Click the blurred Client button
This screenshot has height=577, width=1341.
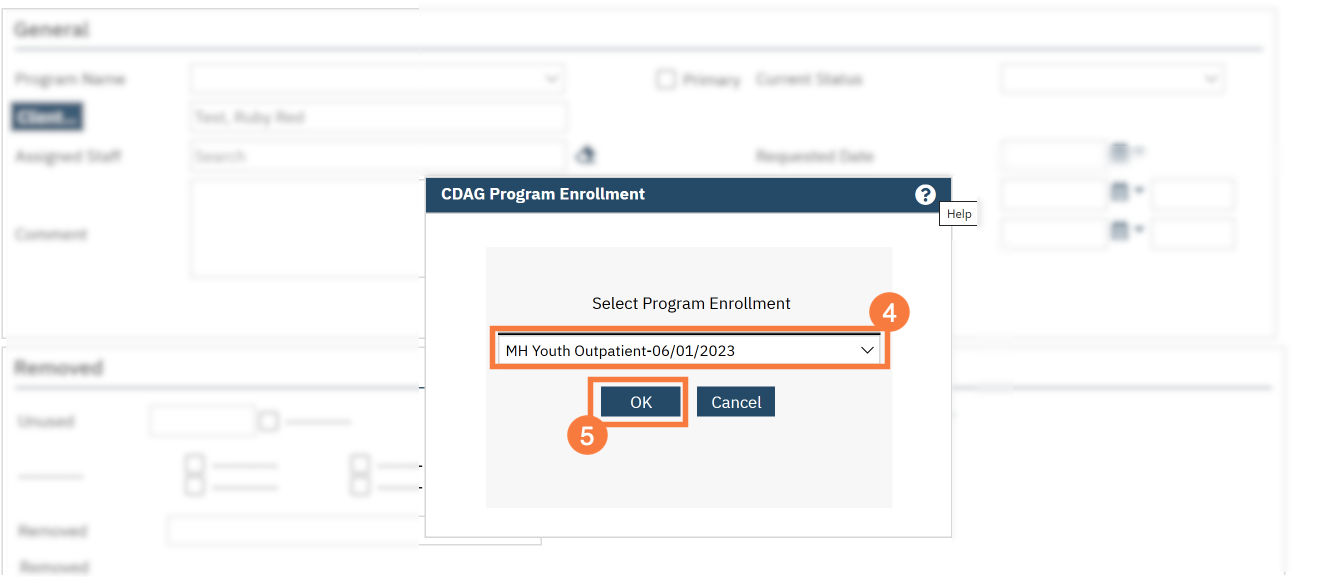[x=47, y=117]
